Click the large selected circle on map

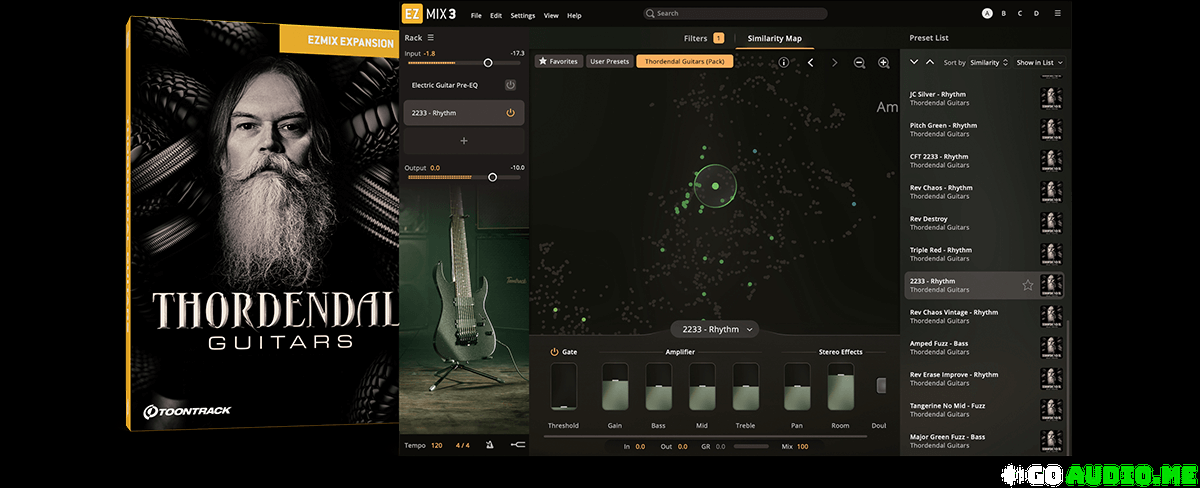pos(715,184)
